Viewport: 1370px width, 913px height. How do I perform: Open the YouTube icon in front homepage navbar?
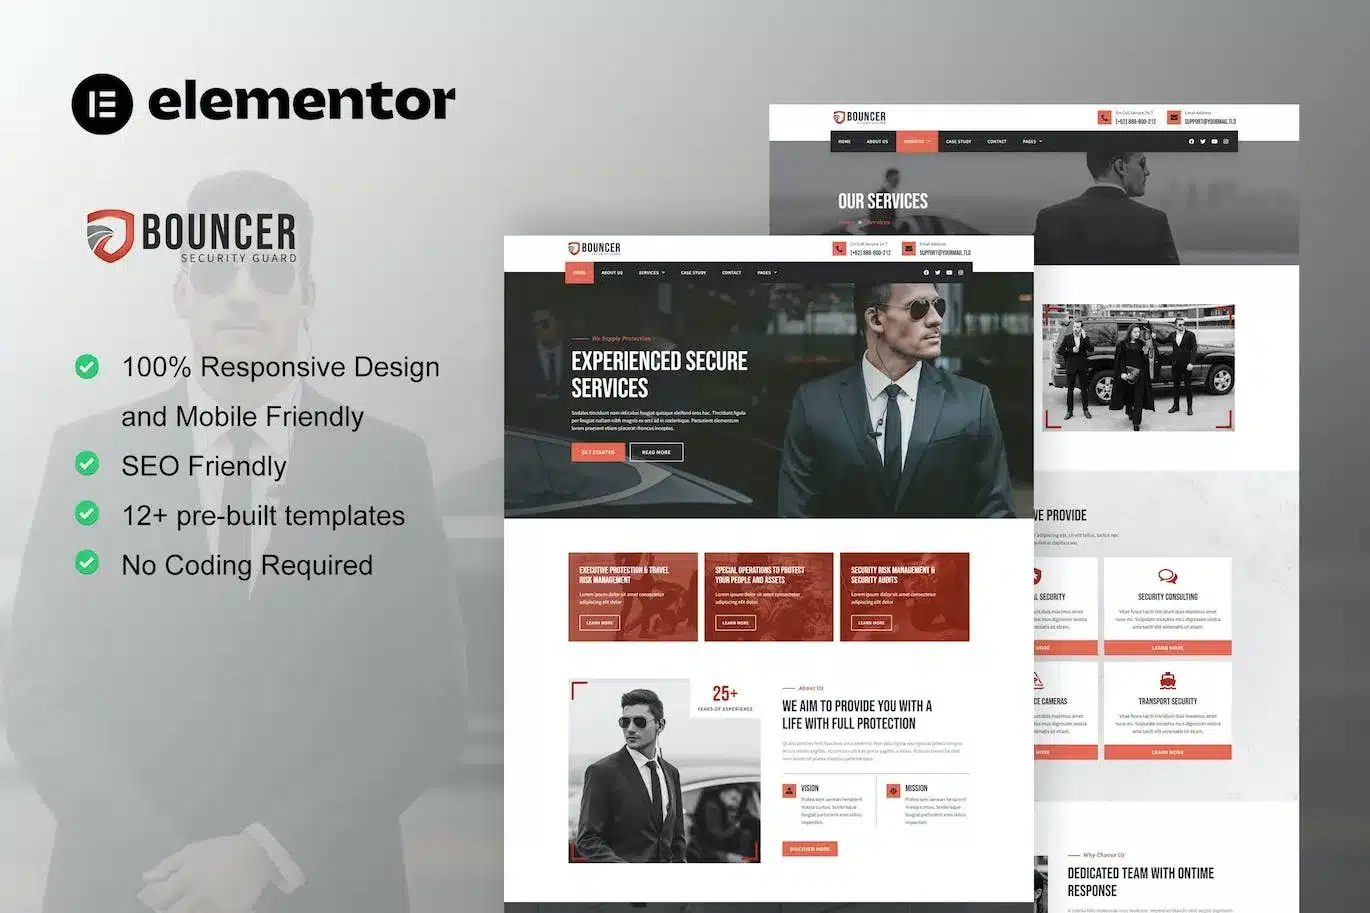click(x=950, y=272)
